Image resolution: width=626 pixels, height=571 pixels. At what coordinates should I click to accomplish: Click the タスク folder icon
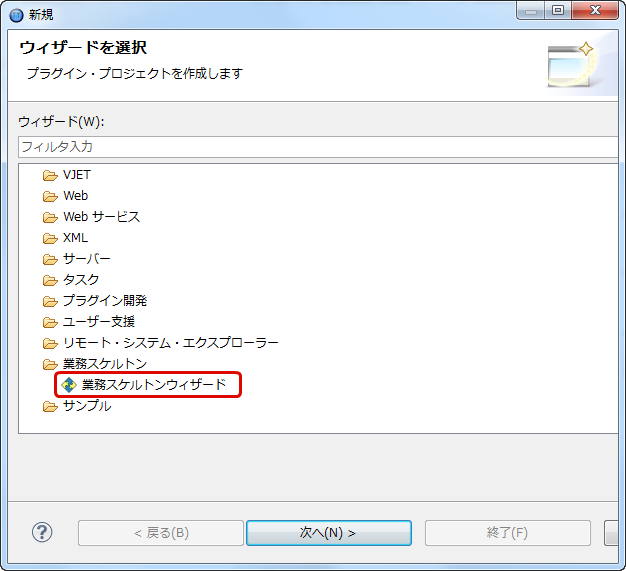pos(50,280)
